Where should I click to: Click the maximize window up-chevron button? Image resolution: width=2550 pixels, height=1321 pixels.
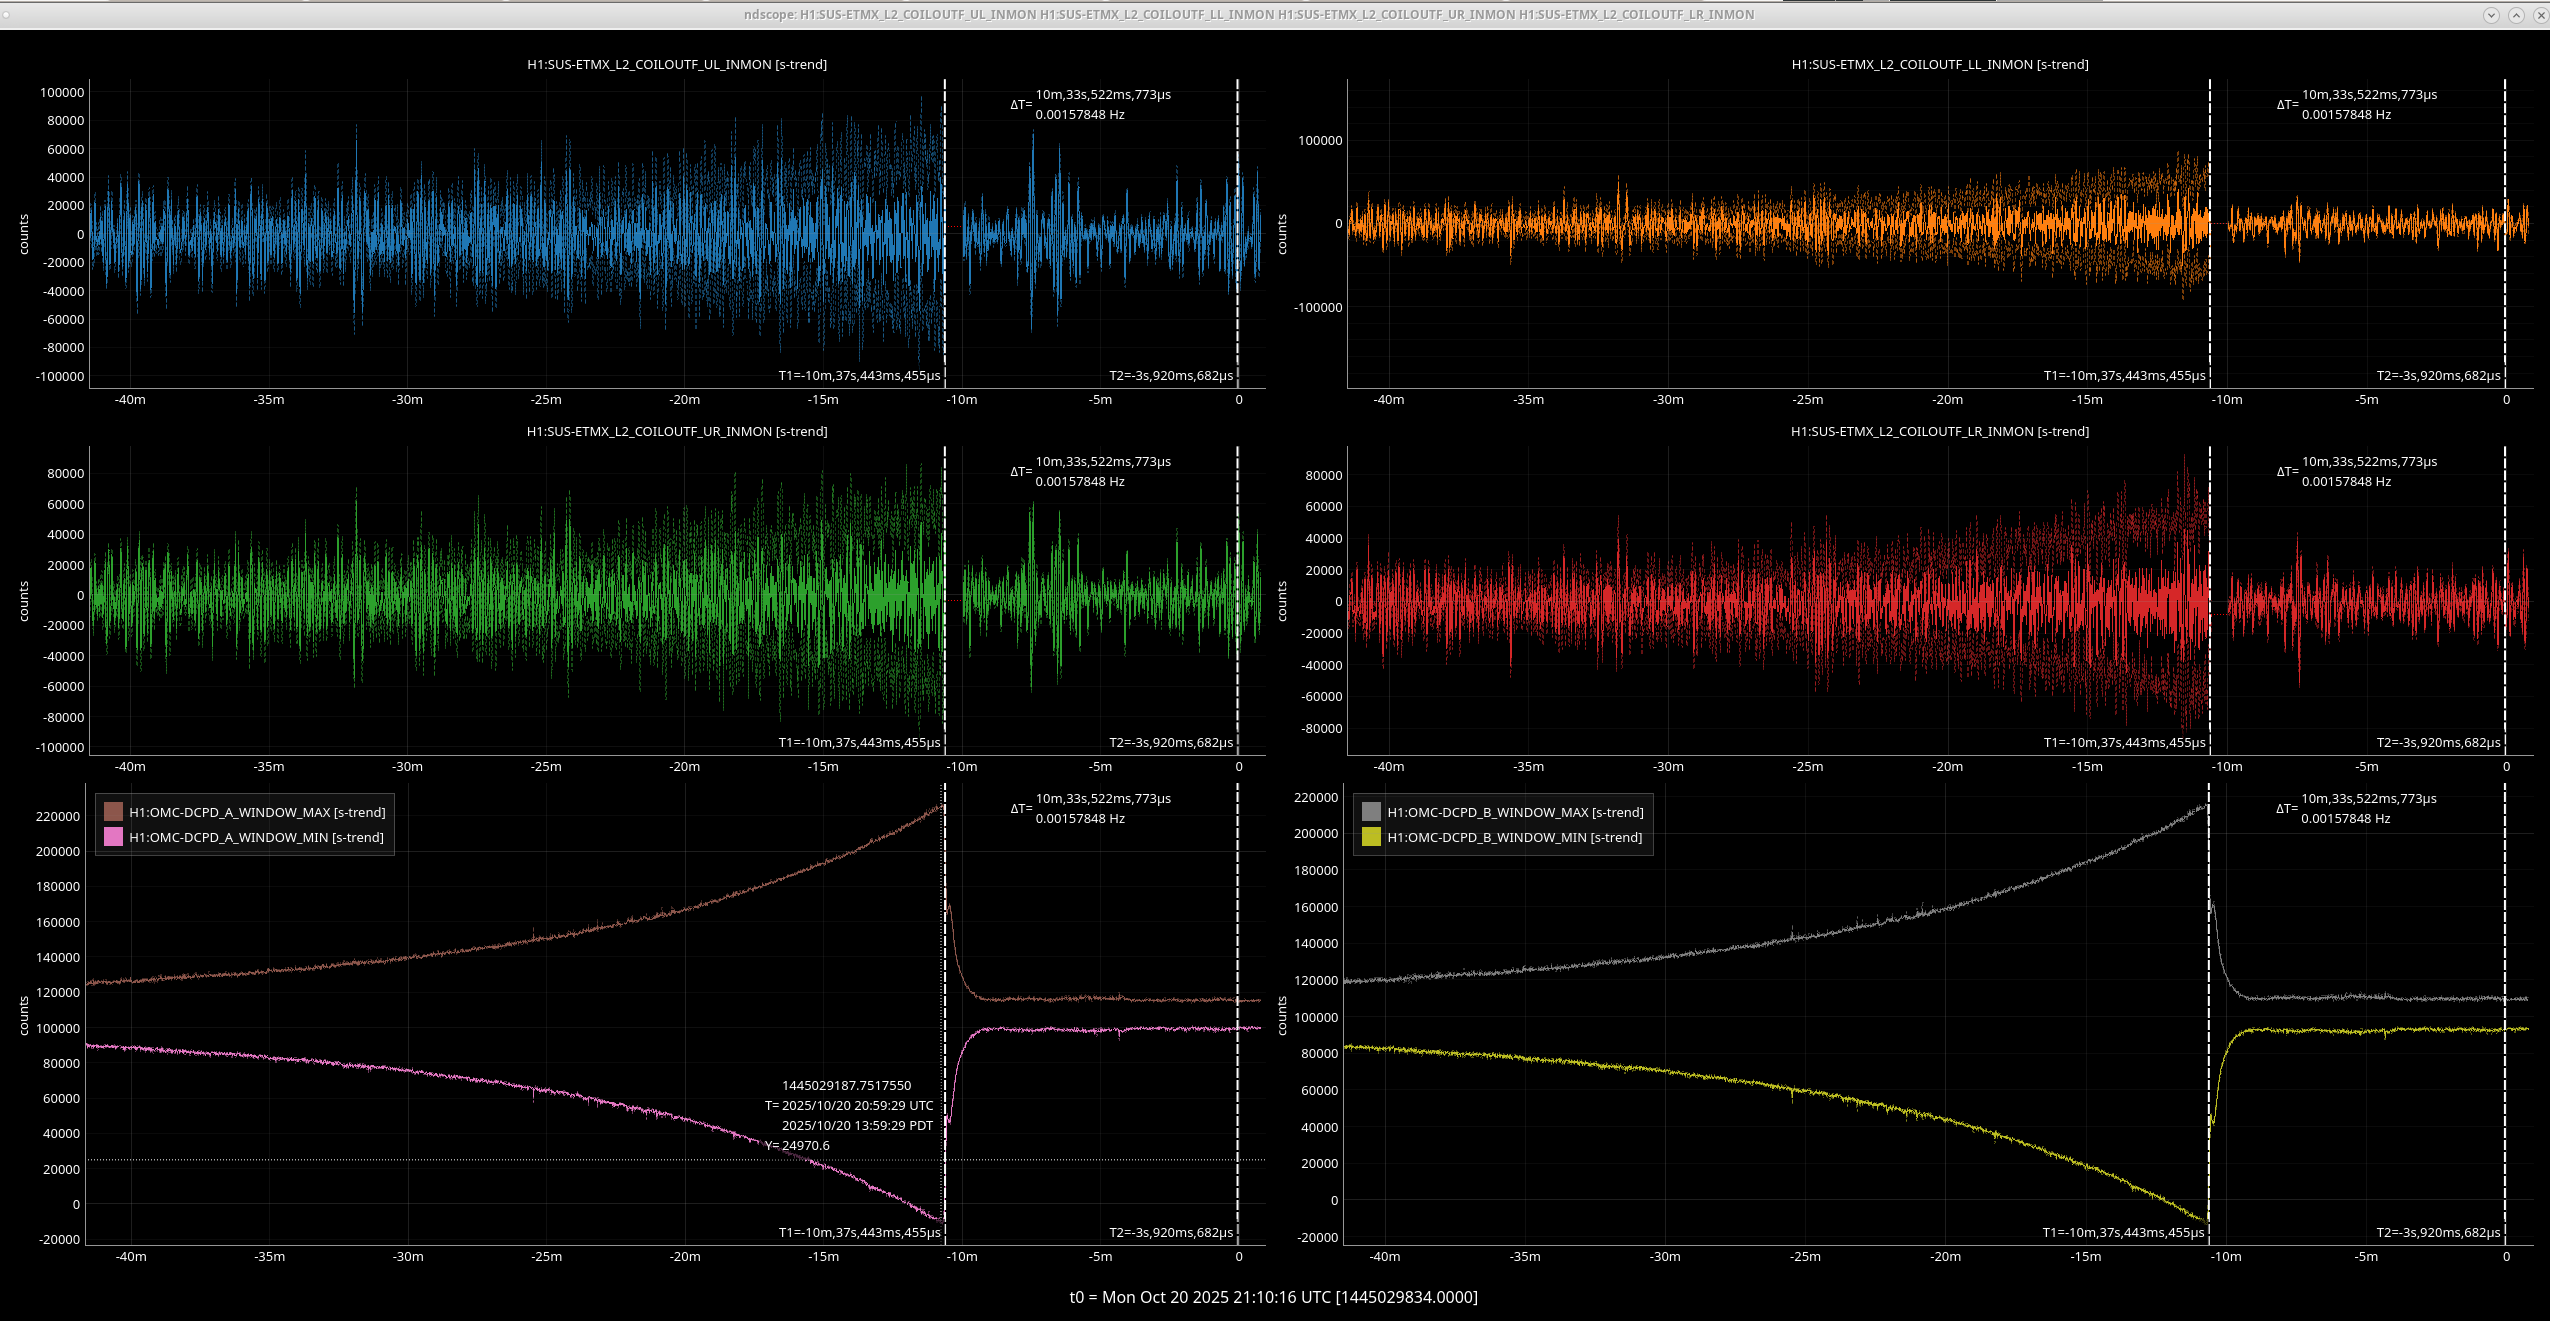[2516, 15]
